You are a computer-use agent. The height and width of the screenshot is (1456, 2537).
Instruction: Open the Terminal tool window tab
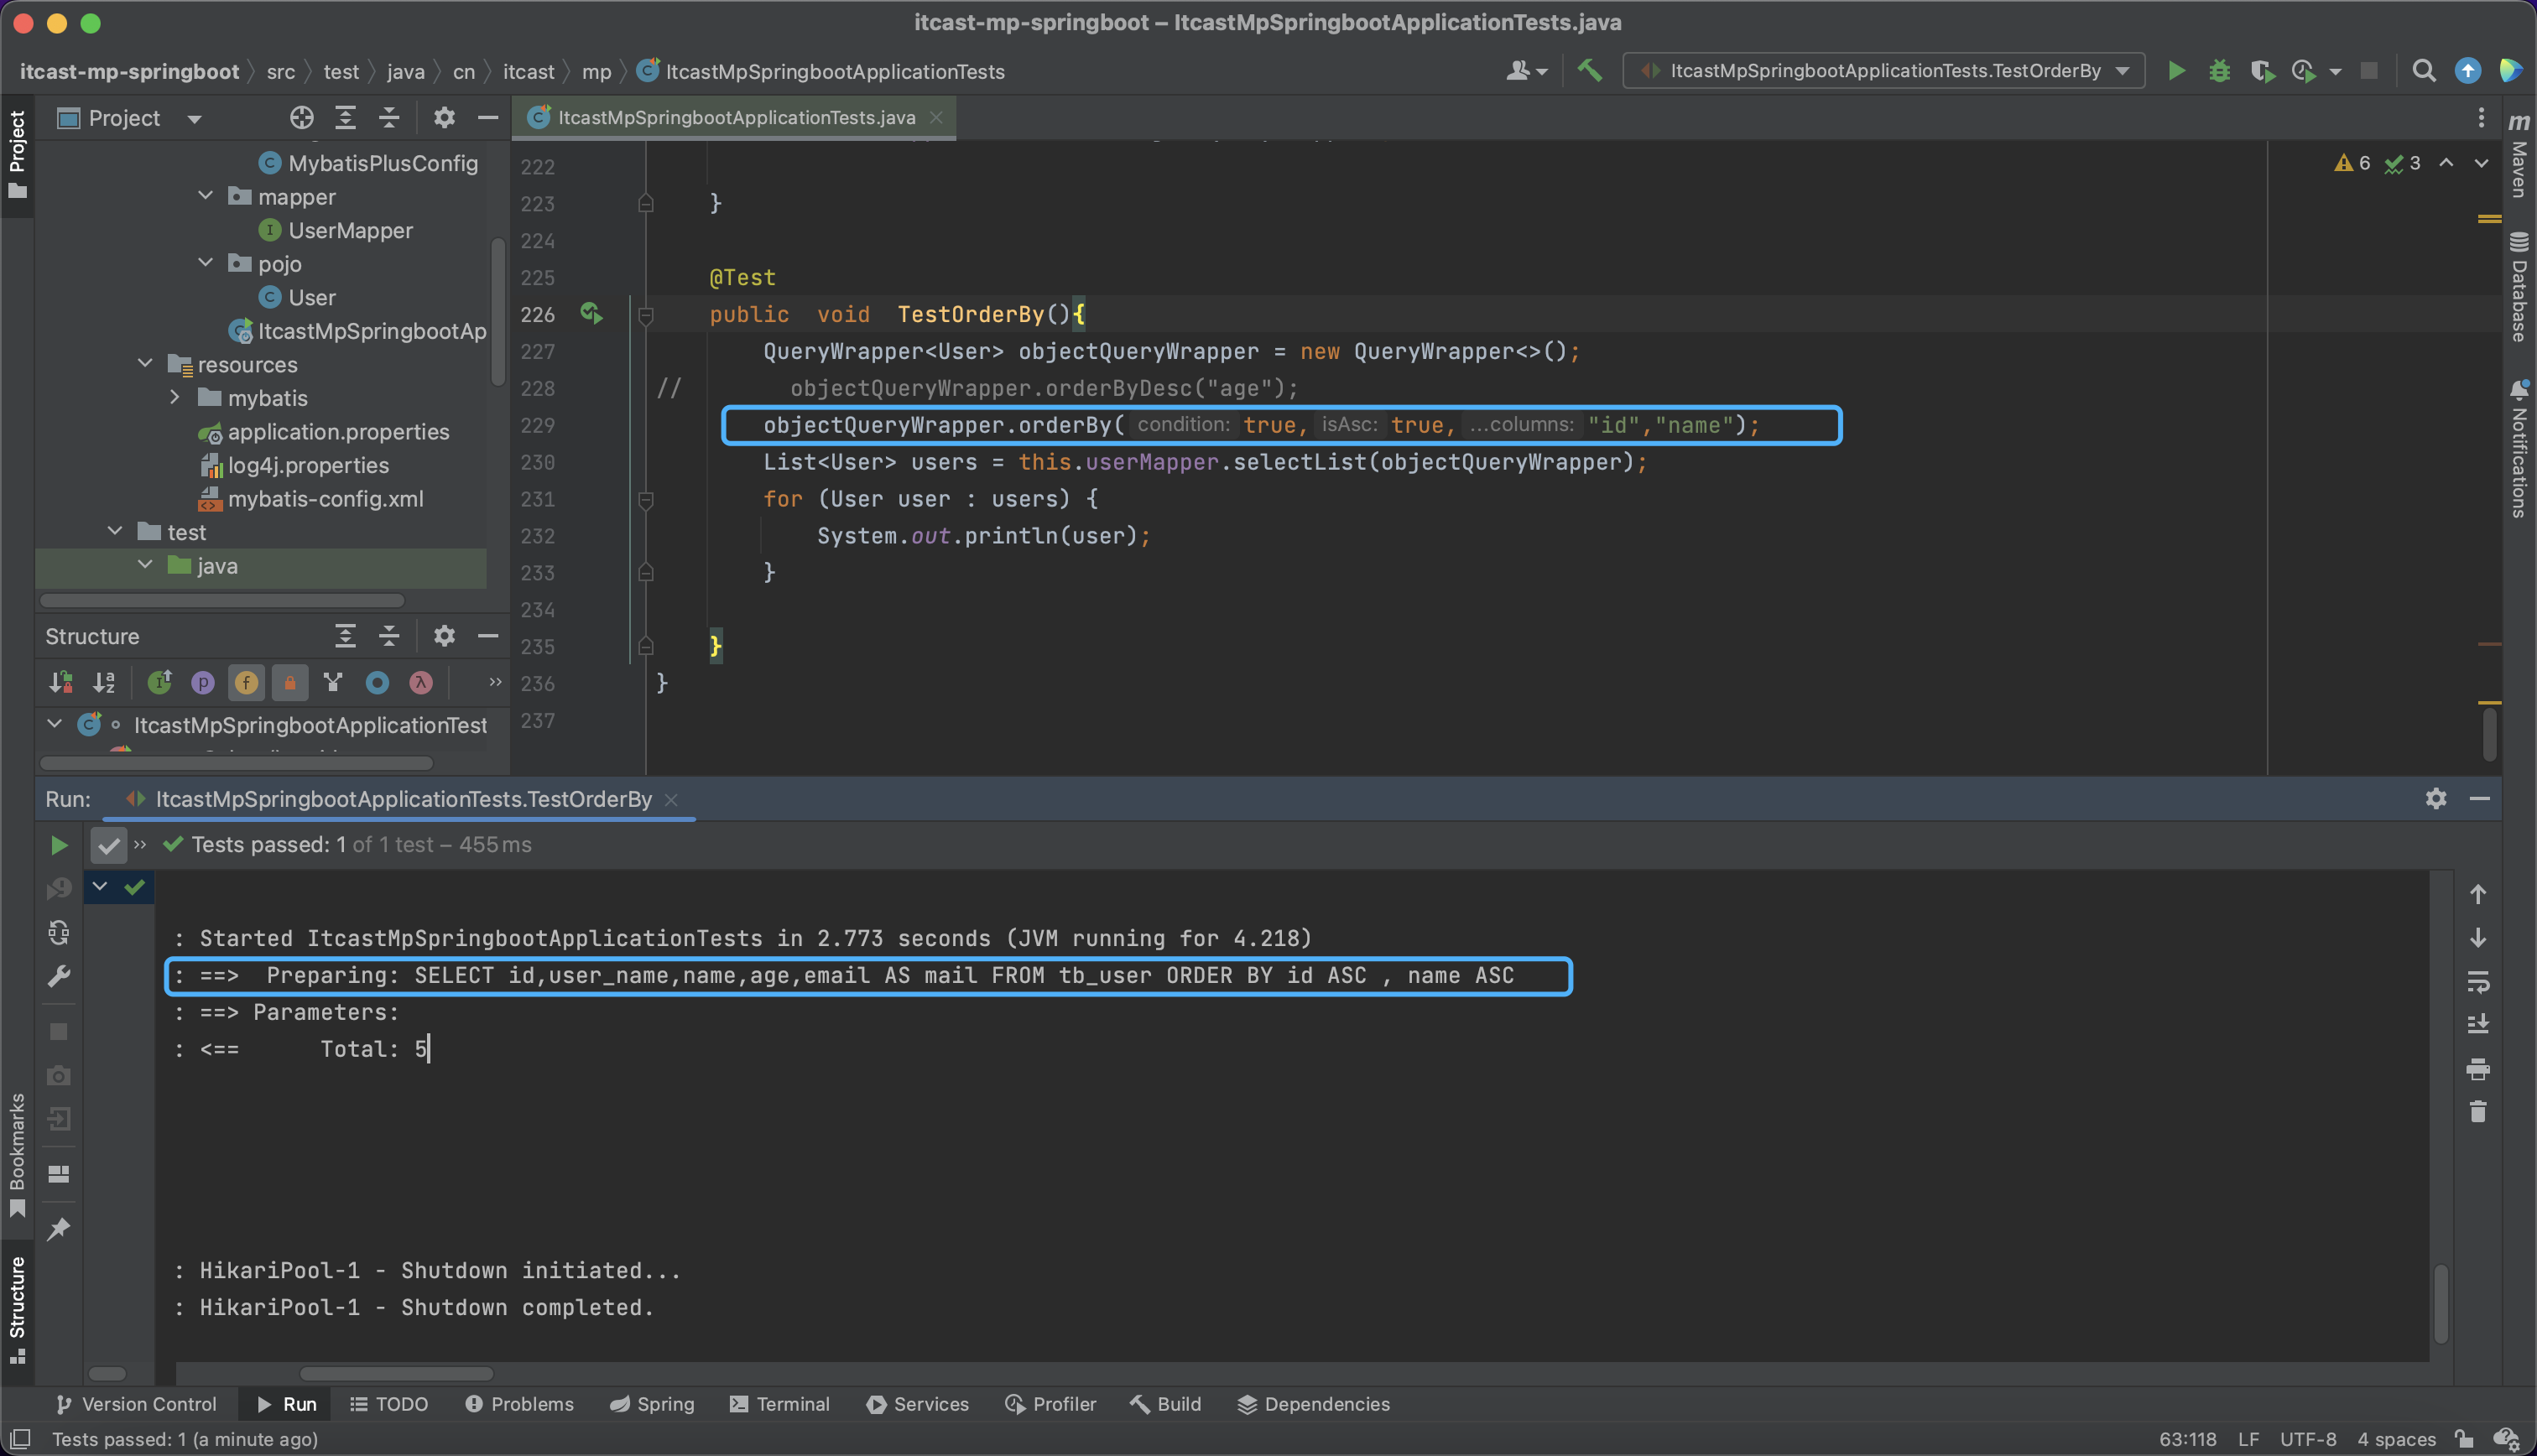click(780, 1404)
